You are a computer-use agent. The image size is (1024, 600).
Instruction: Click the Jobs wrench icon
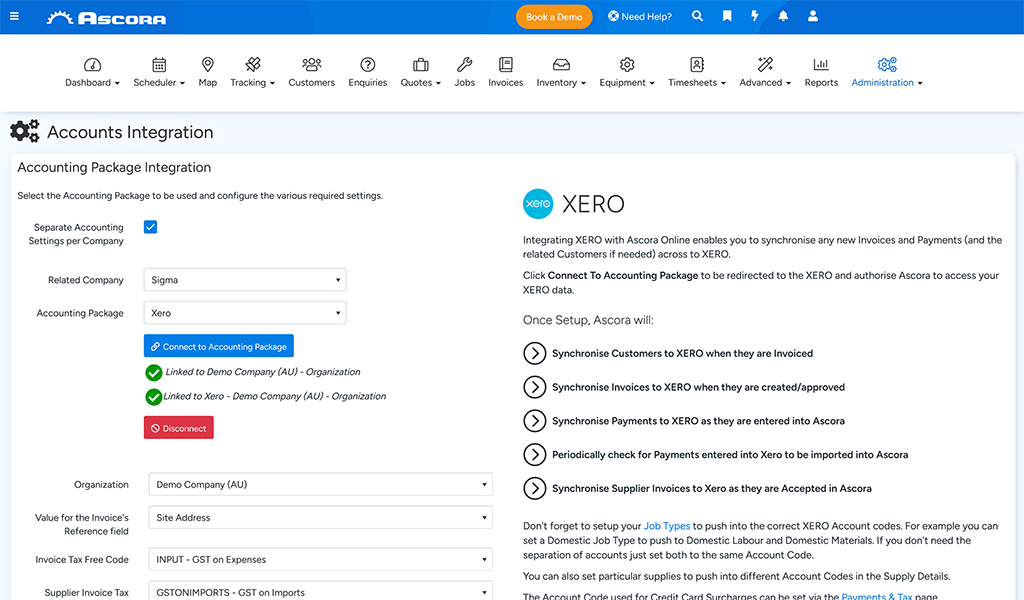[x=464, y=65]
